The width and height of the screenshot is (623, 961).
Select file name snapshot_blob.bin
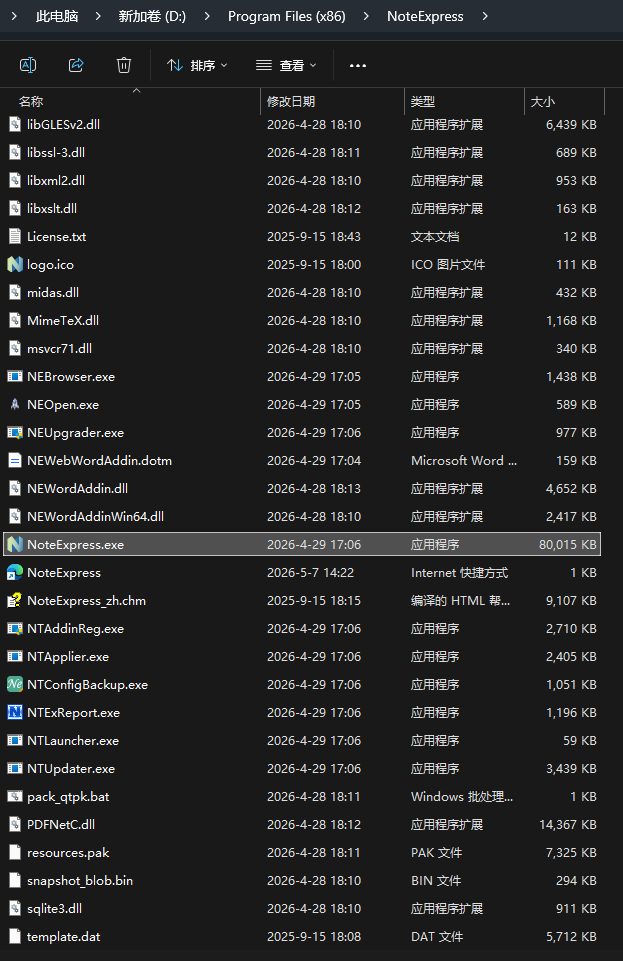(80, 881)
